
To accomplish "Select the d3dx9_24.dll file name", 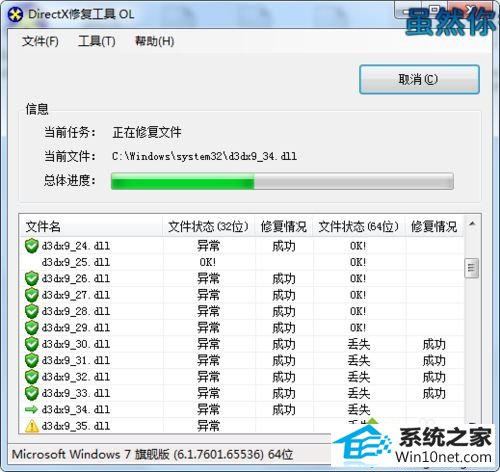I will [76, 246].
